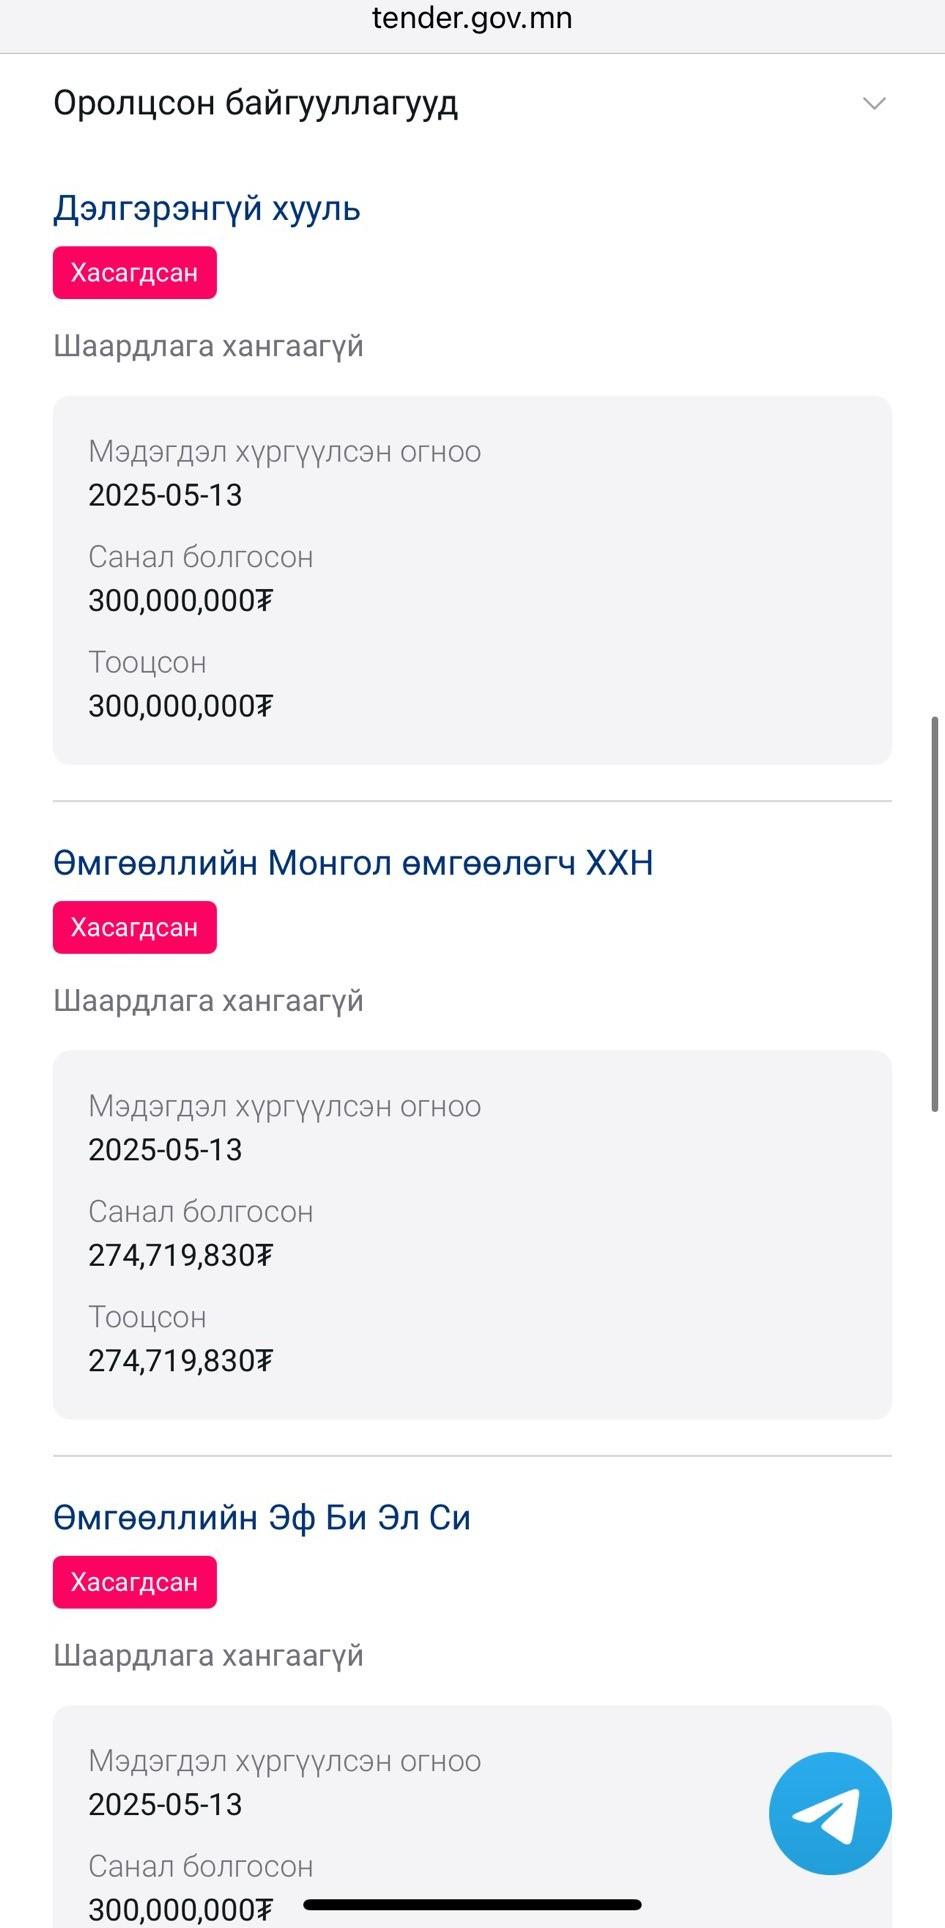Open the Telegram floating chat icon
The width and height of the screenshot is (945, 1928).
coord(829,1813)
